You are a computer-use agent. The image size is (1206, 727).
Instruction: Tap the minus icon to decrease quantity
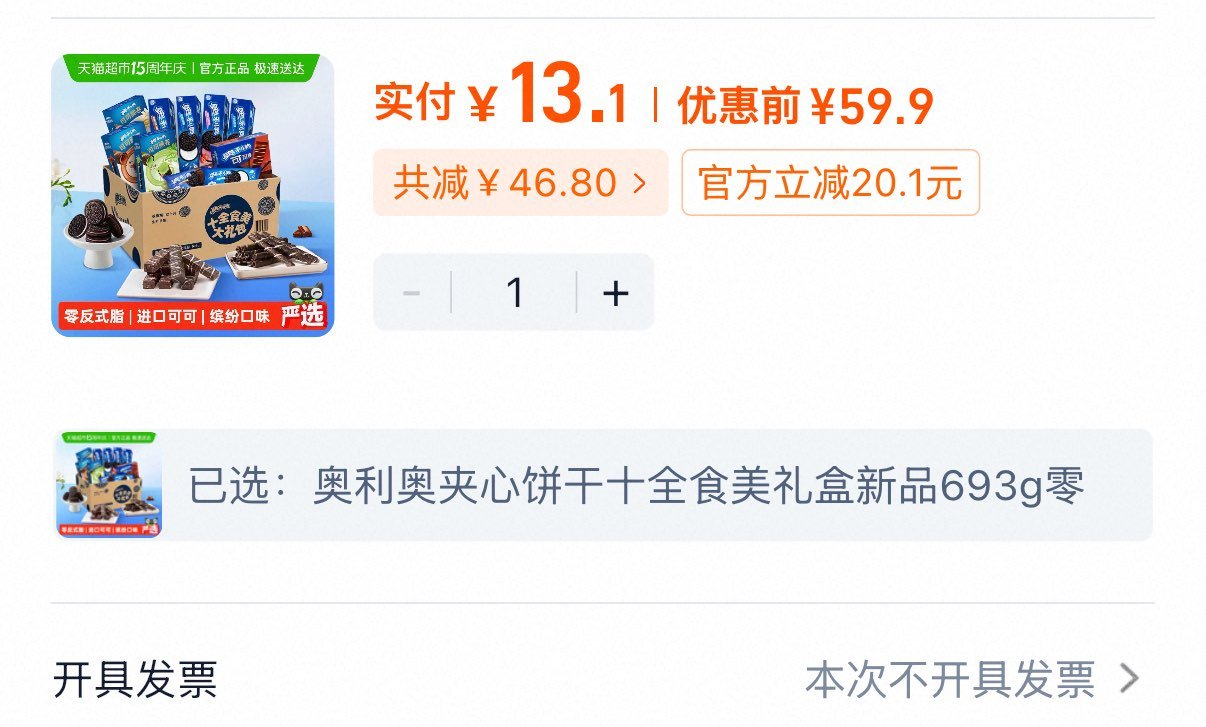tap(411, 293)
